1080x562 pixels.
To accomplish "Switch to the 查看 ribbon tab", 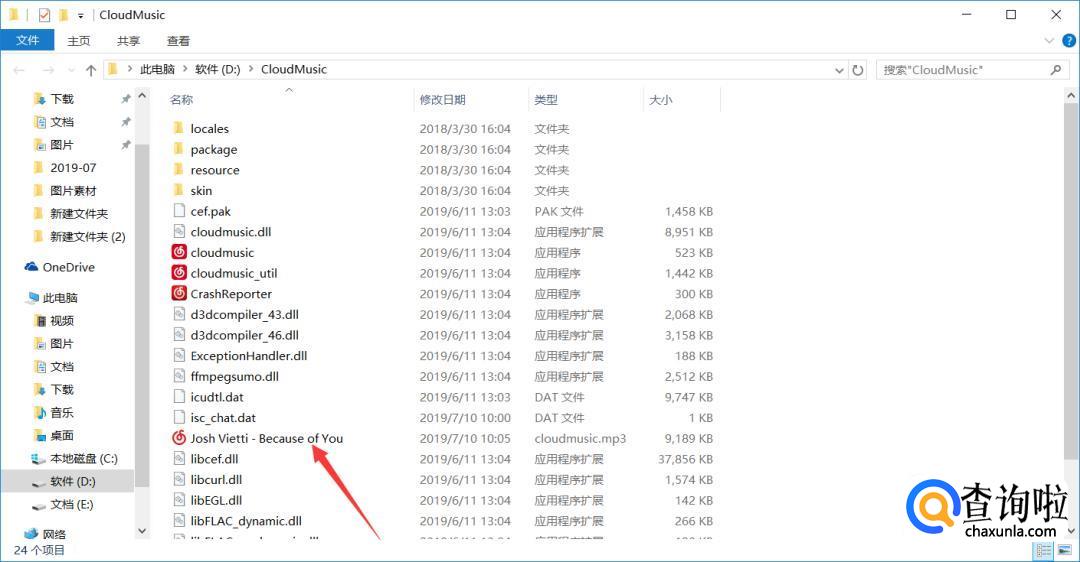I will [178, 41].
